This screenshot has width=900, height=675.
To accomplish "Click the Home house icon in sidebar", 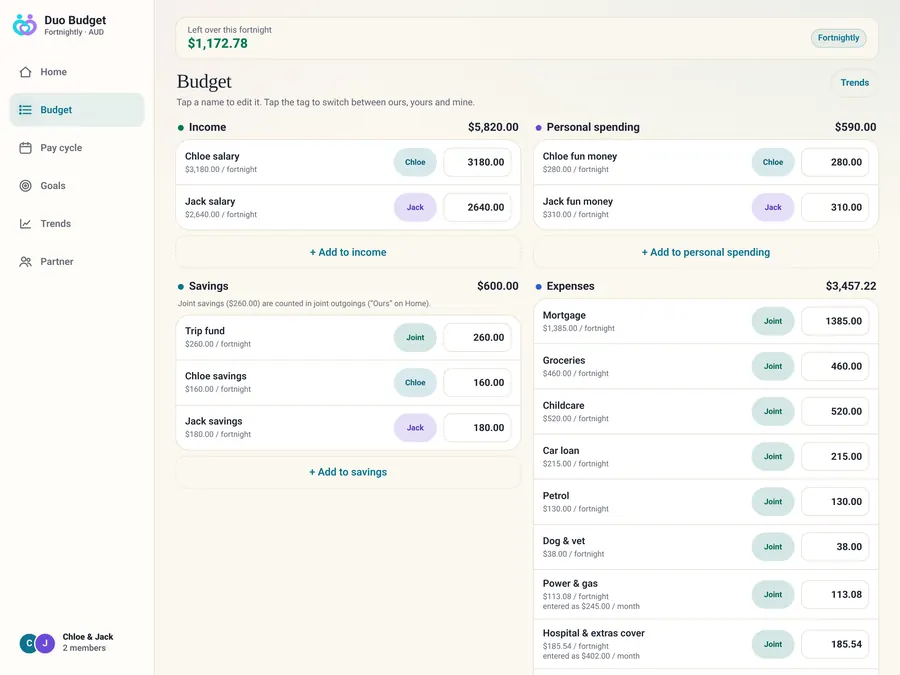I will click(25, 72).
